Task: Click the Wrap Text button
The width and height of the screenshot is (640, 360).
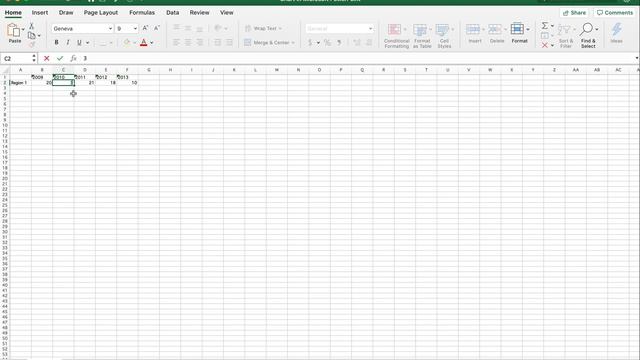Action: [263, 29]
